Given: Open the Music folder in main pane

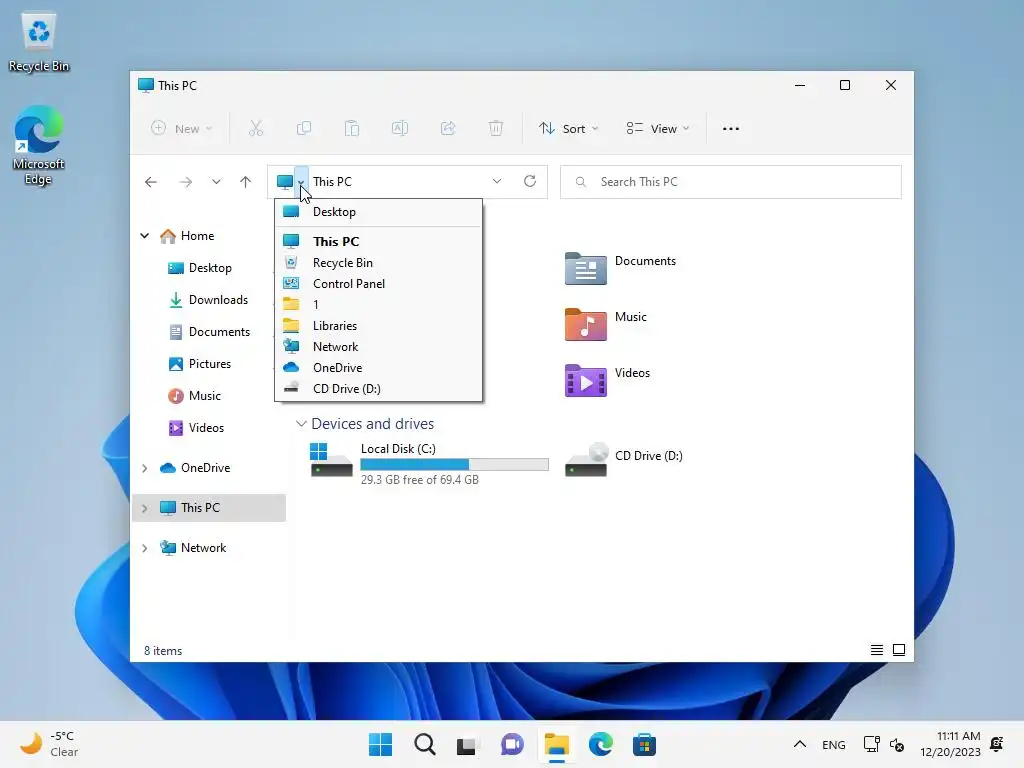Looking at the screenshot, I should coord(585,324).
